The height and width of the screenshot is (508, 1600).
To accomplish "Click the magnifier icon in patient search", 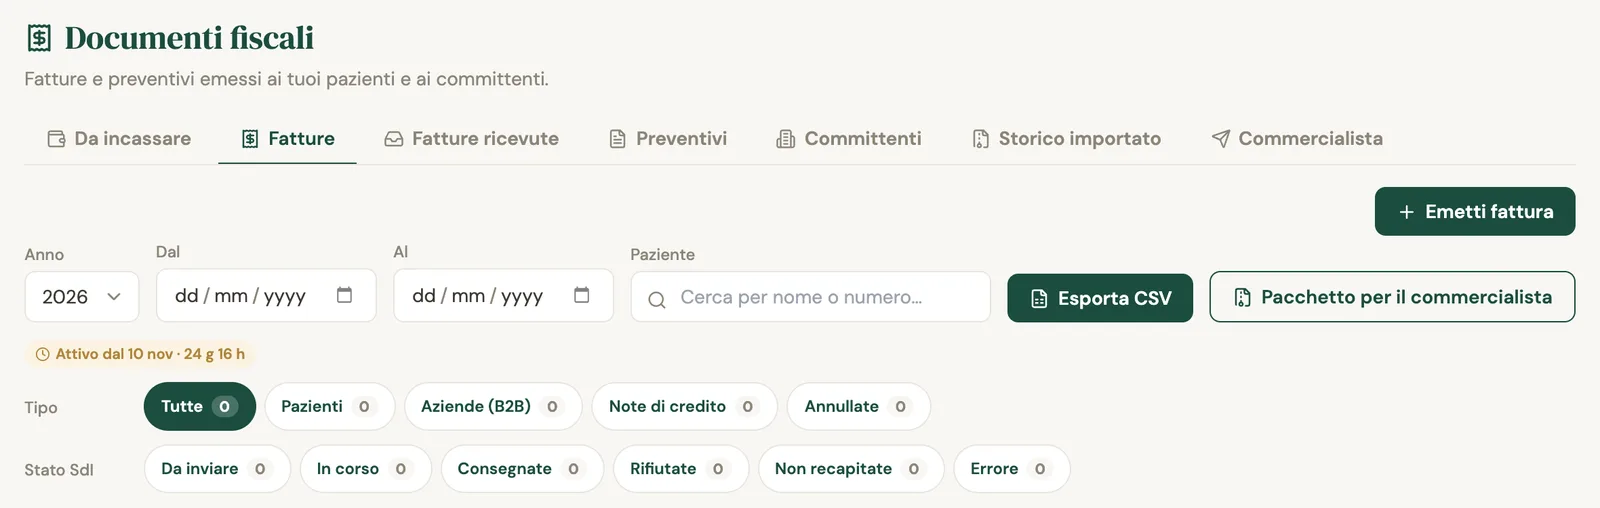I will pos(657,299).
